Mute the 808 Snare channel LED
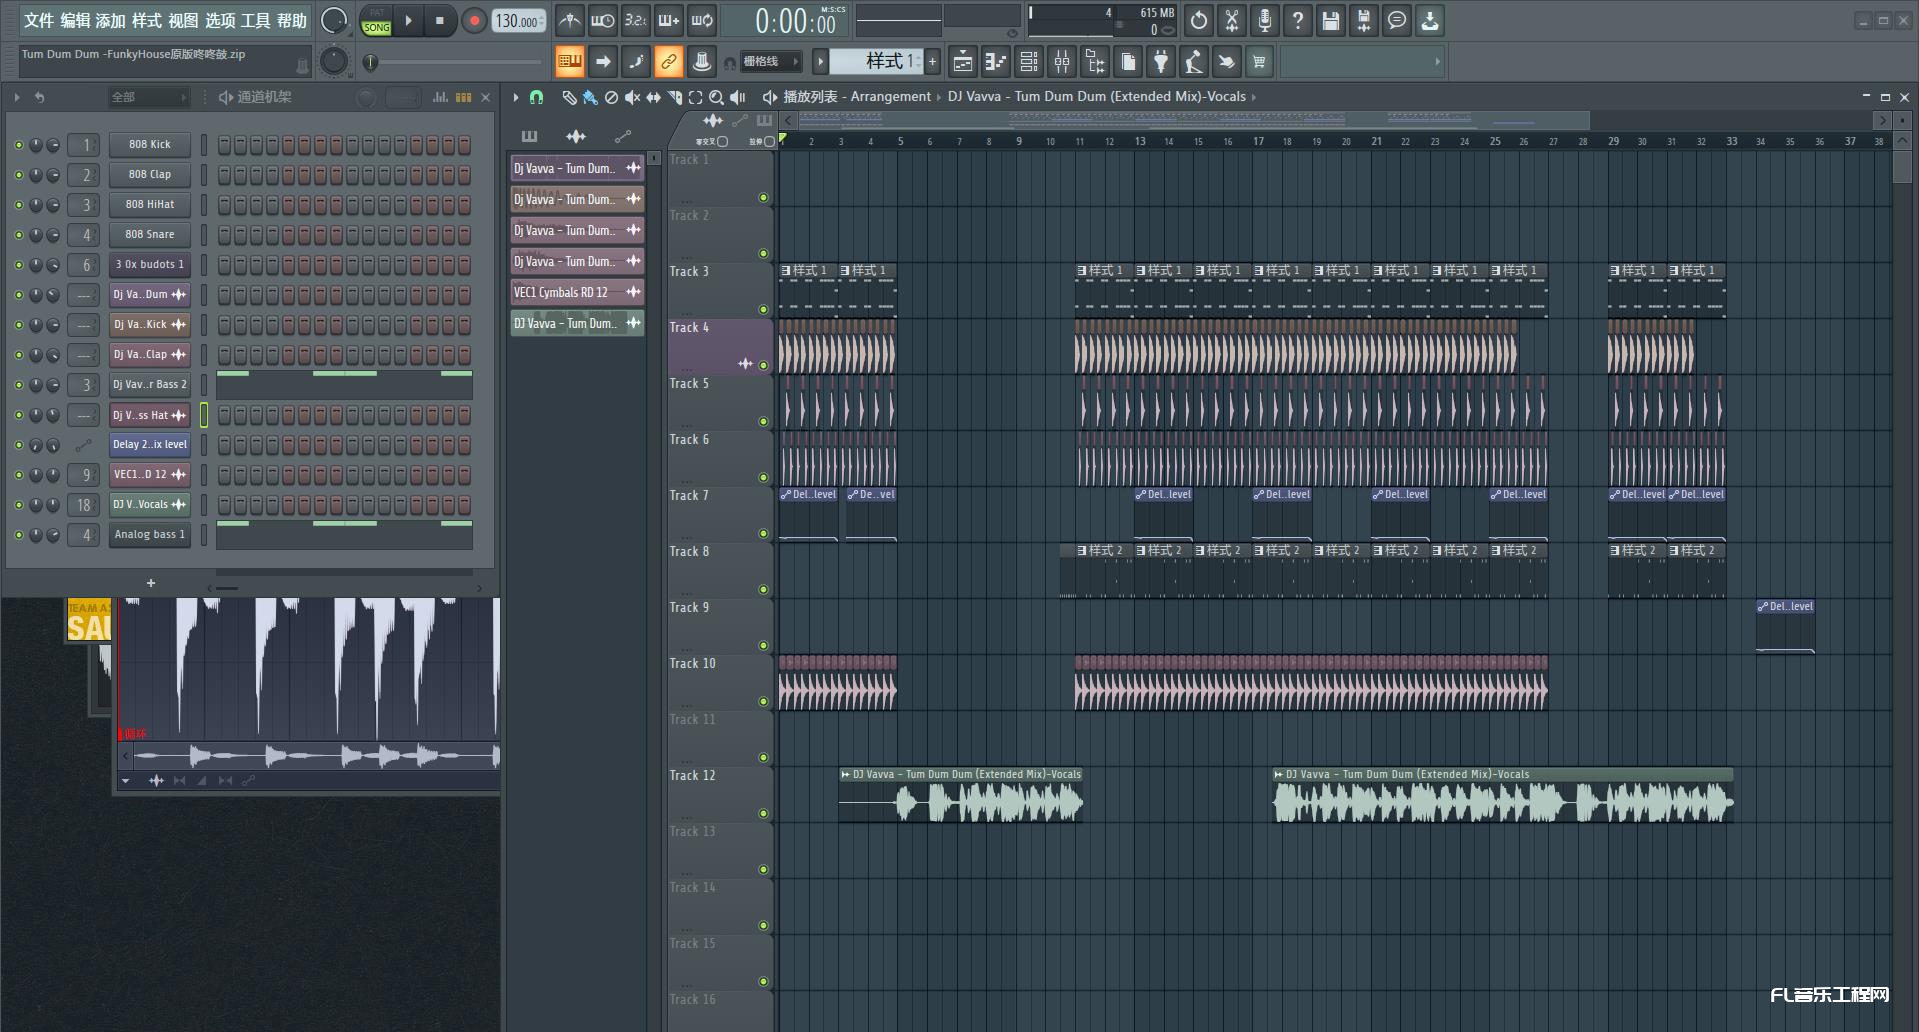The image size is (1919, 1032). (x=18, y=235)
